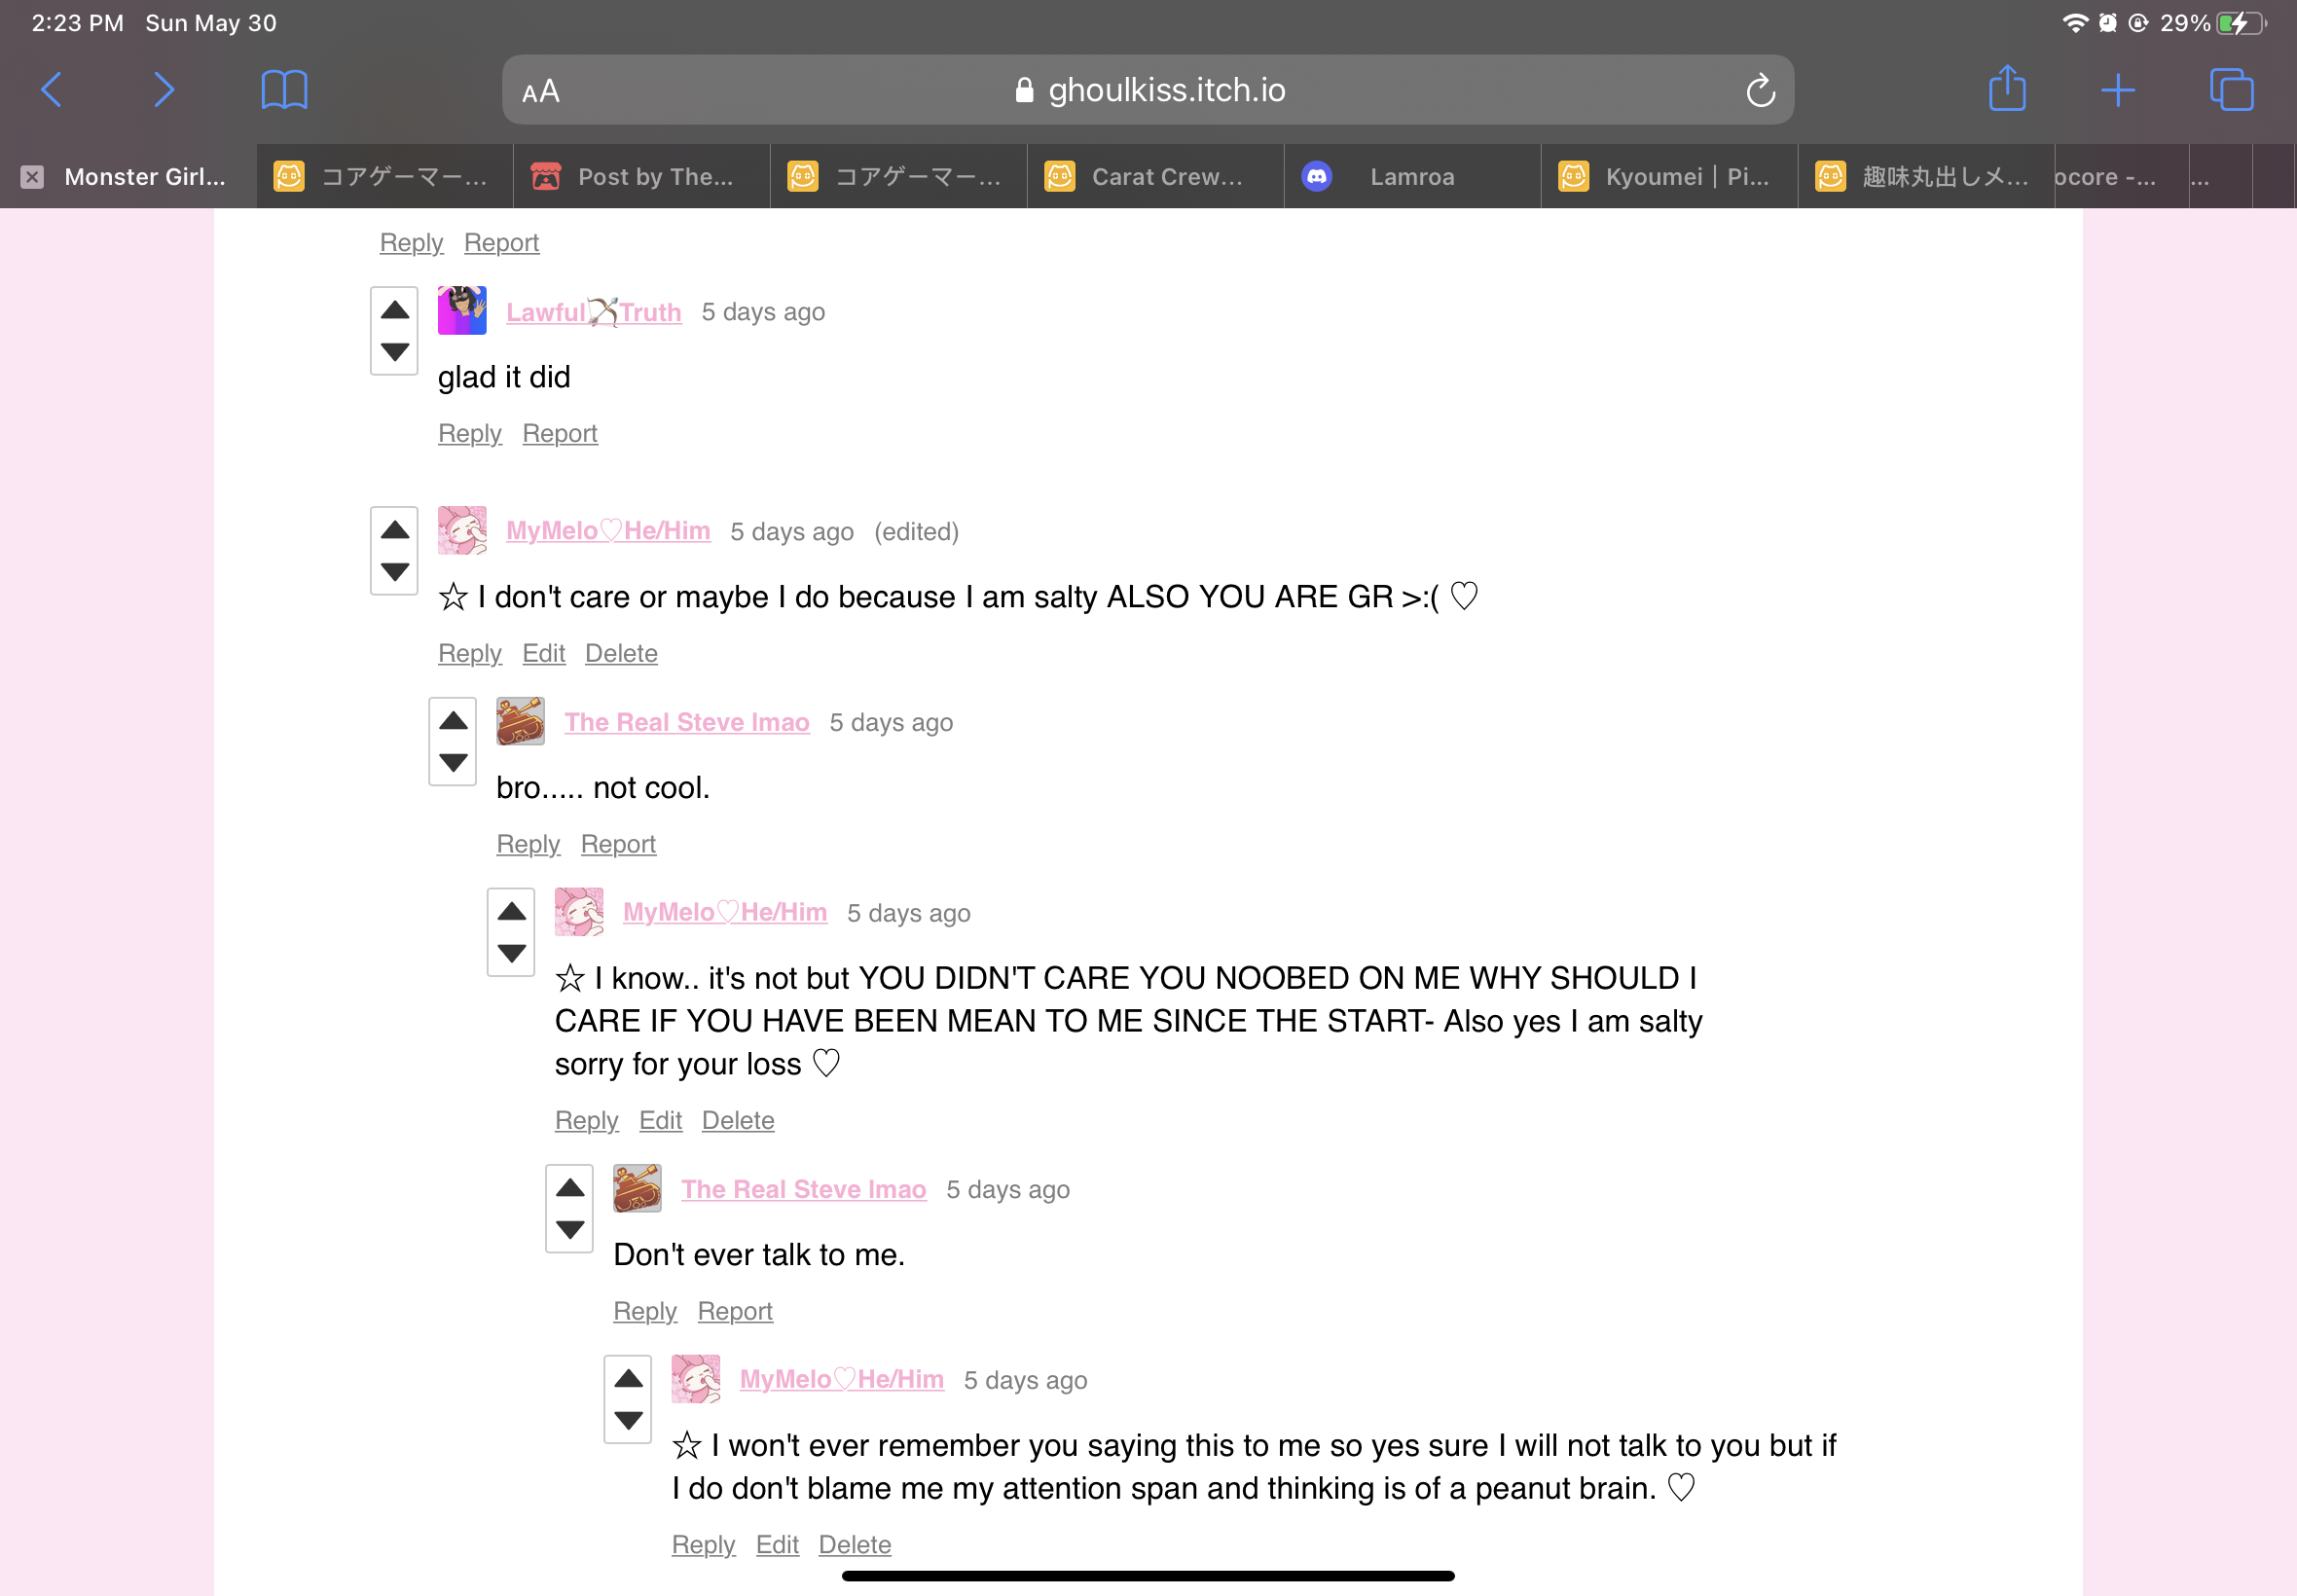Close the Monster Girl tab

point(32,177)
